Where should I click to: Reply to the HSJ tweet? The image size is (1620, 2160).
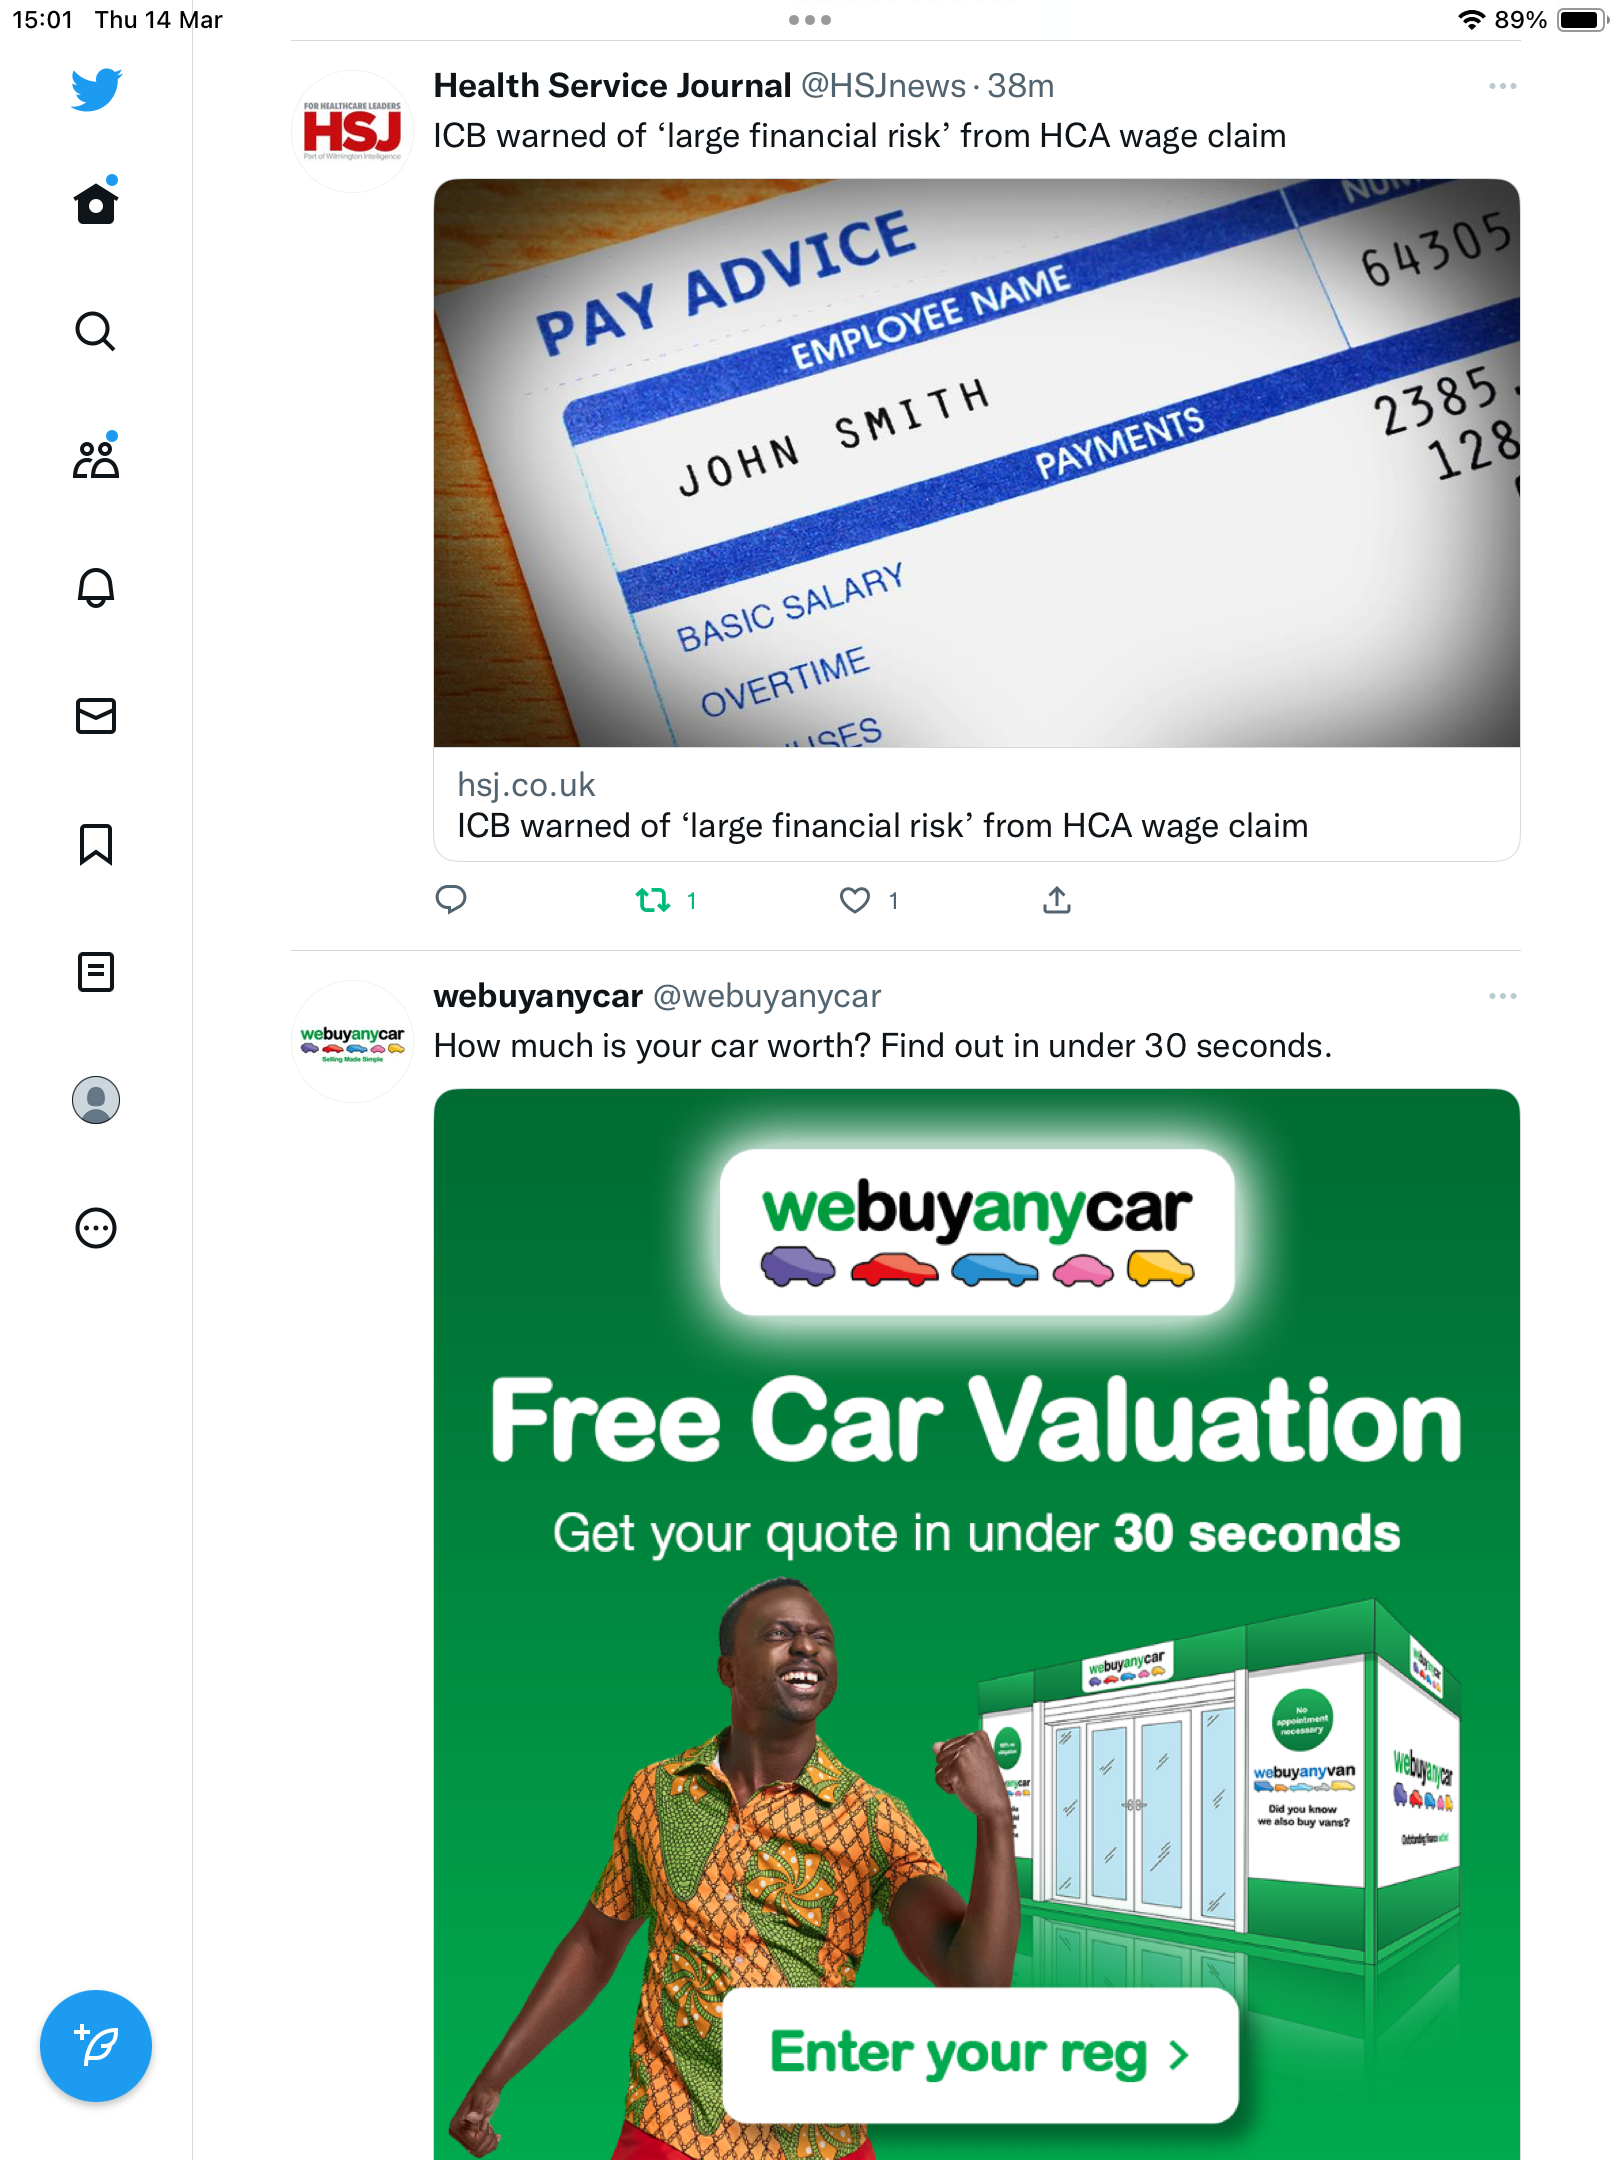451,900
